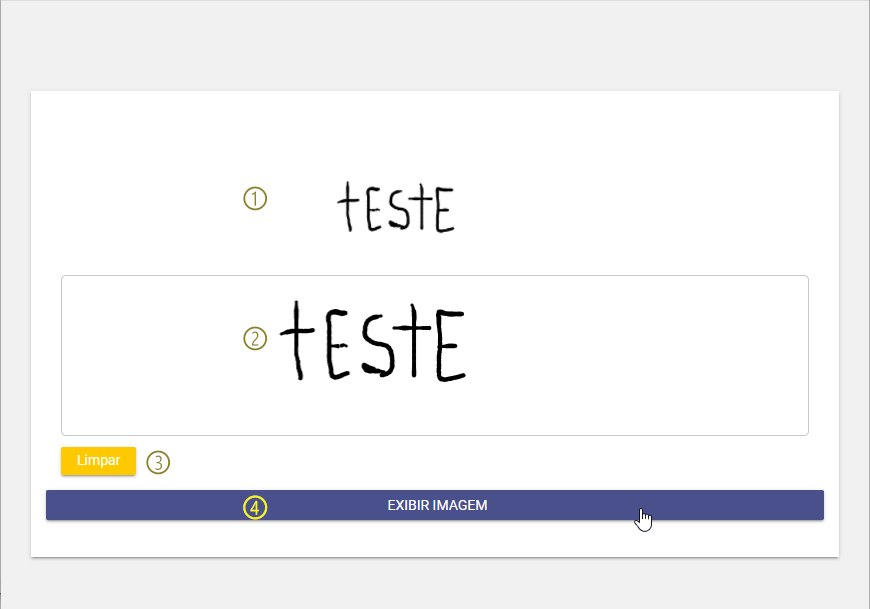This screenshot has height=609, width=870.
Task: Click the yellow circled number 4 marker
Action: tap(255, 507)
